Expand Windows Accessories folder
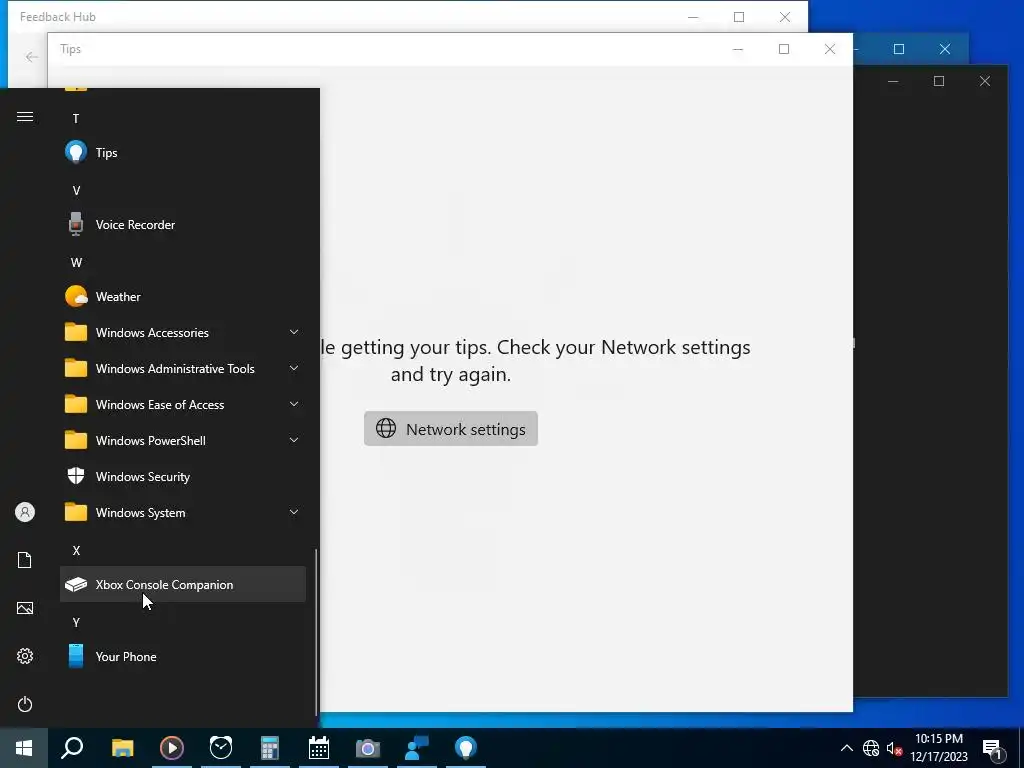 click(183, 332)
